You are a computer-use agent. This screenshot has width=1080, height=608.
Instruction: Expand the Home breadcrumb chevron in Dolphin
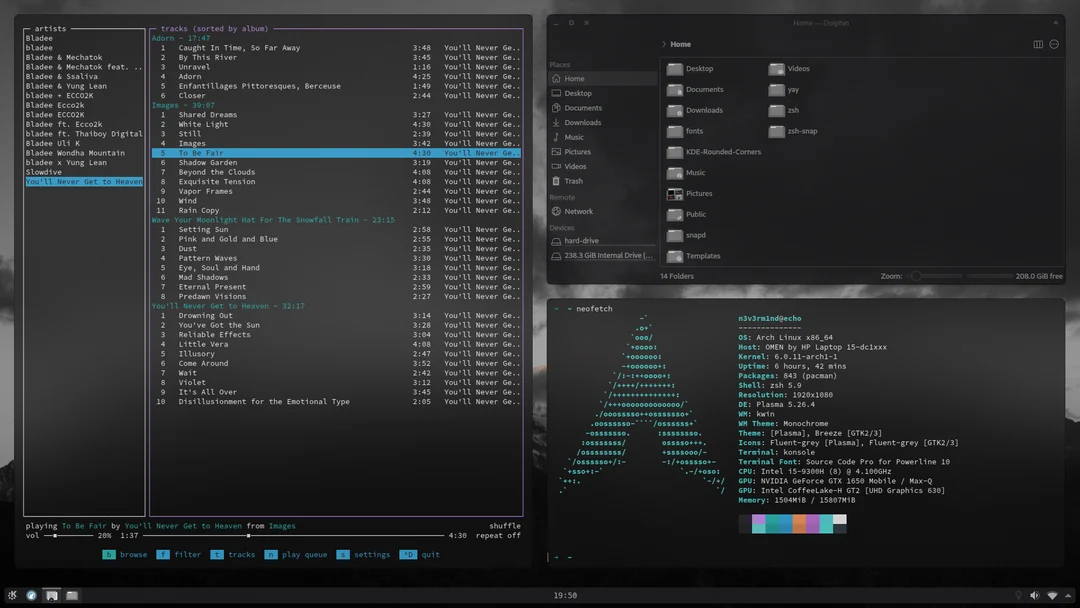coord(665,44)
